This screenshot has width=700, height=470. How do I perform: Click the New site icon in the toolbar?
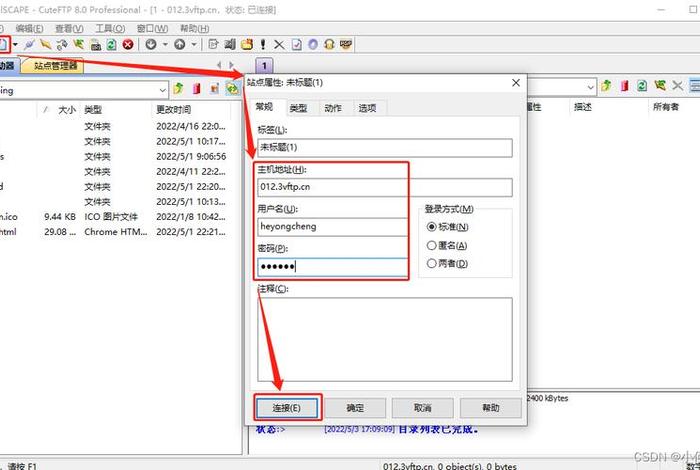[x=4, y=44]
